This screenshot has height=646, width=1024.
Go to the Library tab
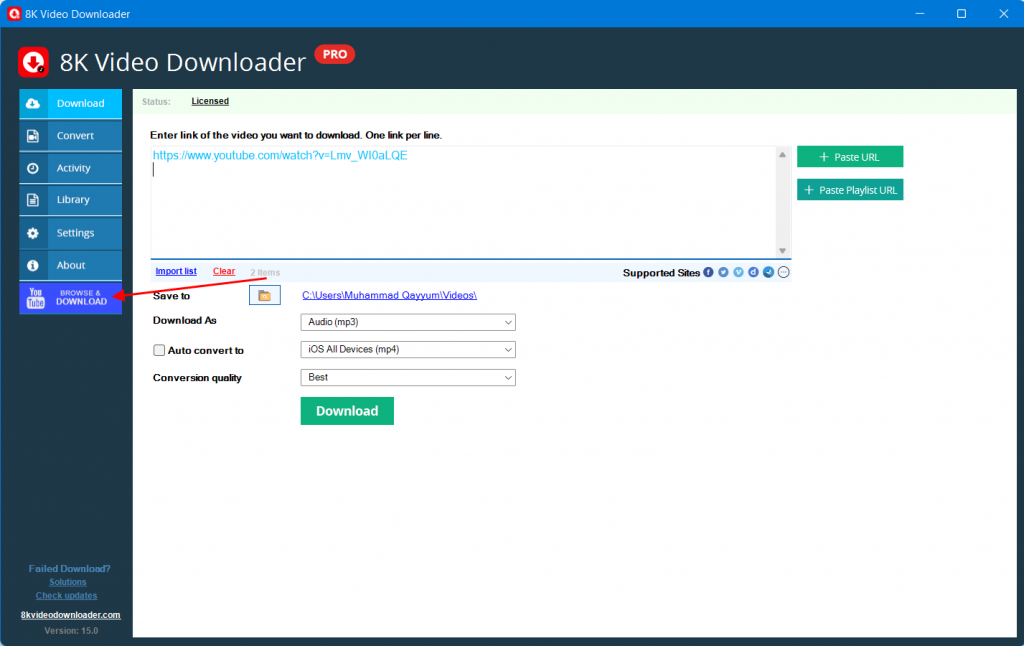click(x=71, y=200)
